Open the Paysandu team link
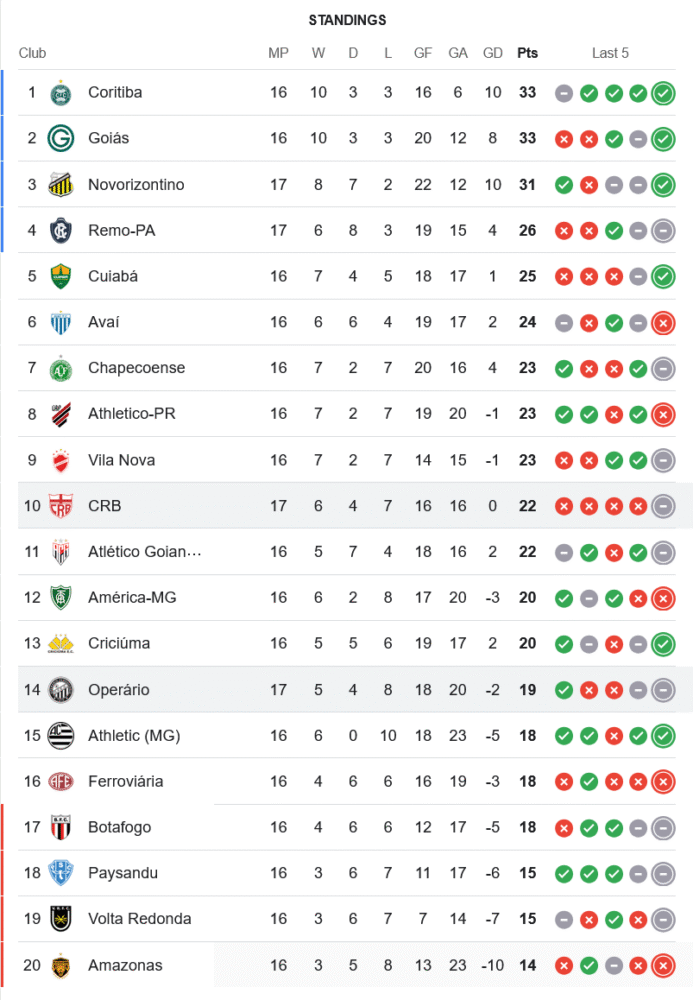 click(x=122, y=873)
